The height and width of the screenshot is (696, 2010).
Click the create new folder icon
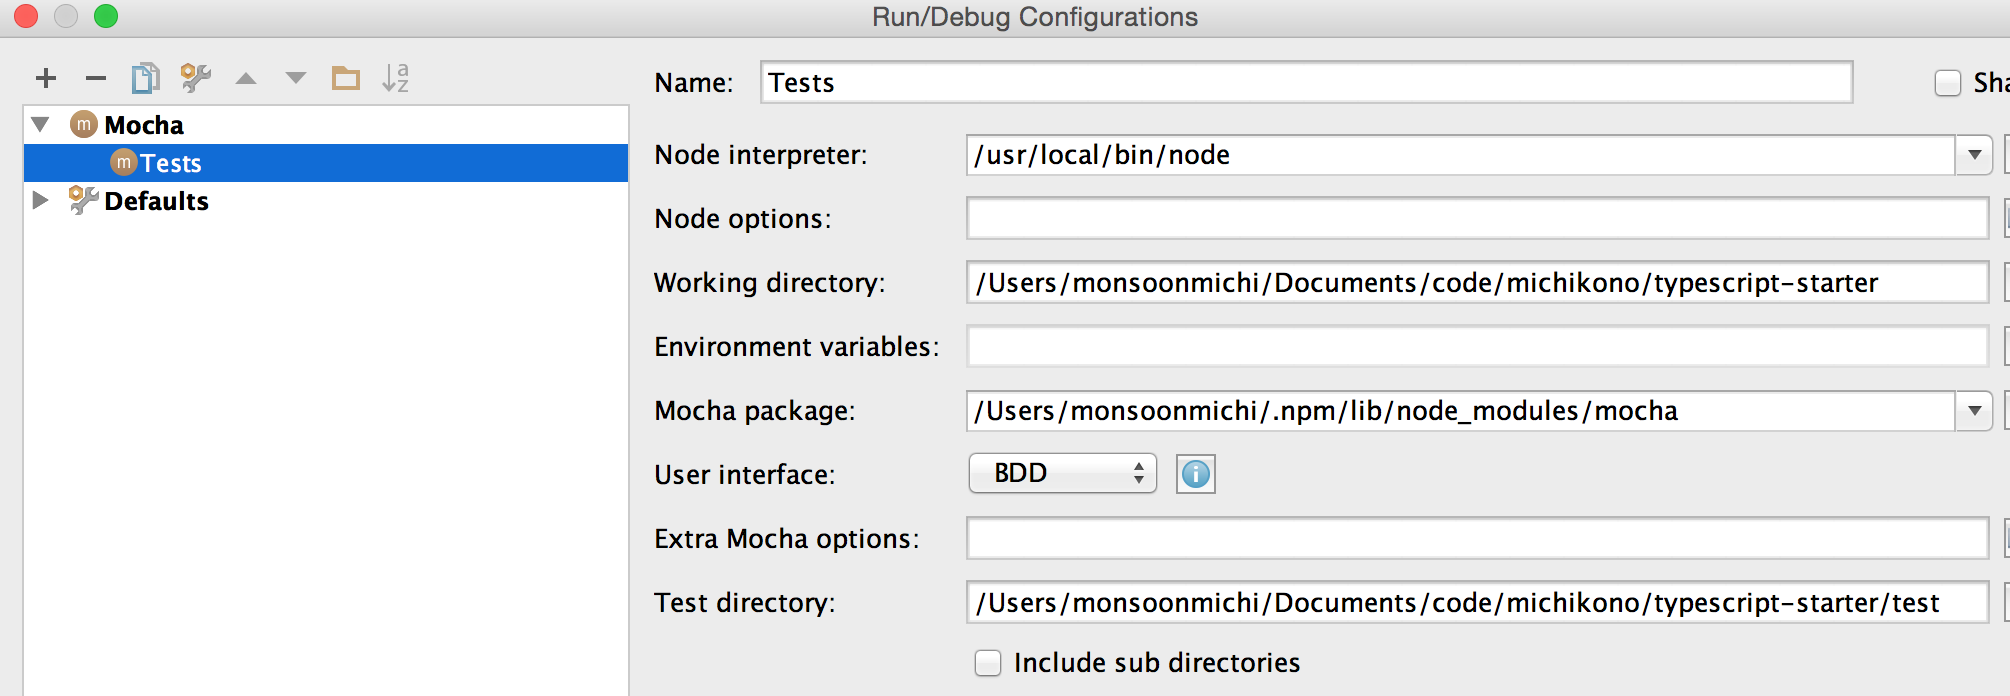[x=346, y=78]
